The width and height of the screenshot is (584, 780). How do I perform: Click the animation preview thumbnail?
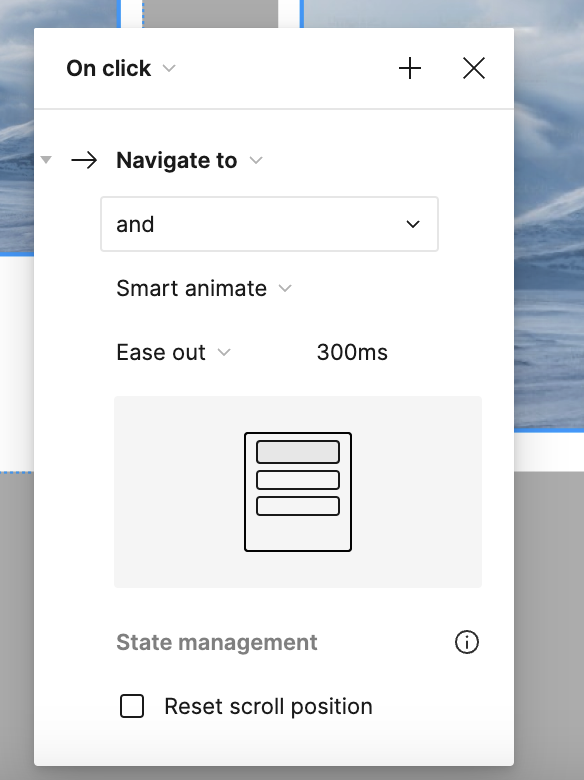click(298, 491)
